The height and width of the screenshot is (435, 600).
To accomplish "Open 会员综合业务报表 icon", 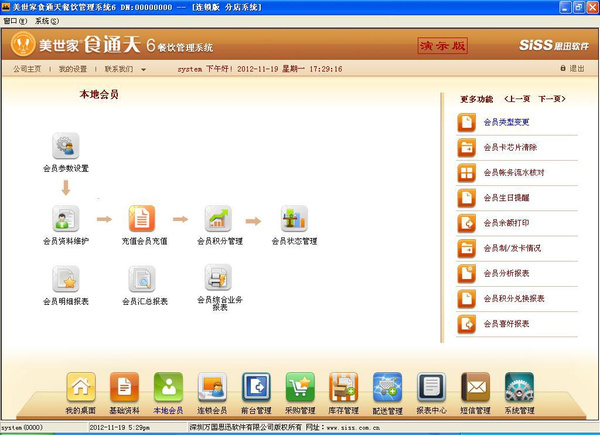I will pyautogui.click(x=218, y=277).
